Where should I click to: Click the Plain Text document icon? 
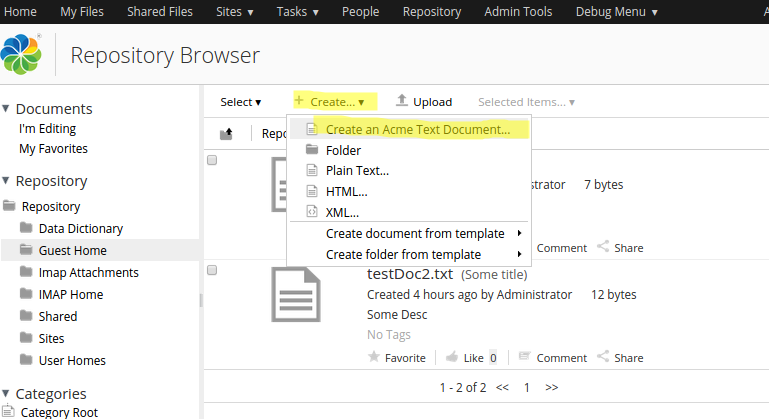pos(311,170)
